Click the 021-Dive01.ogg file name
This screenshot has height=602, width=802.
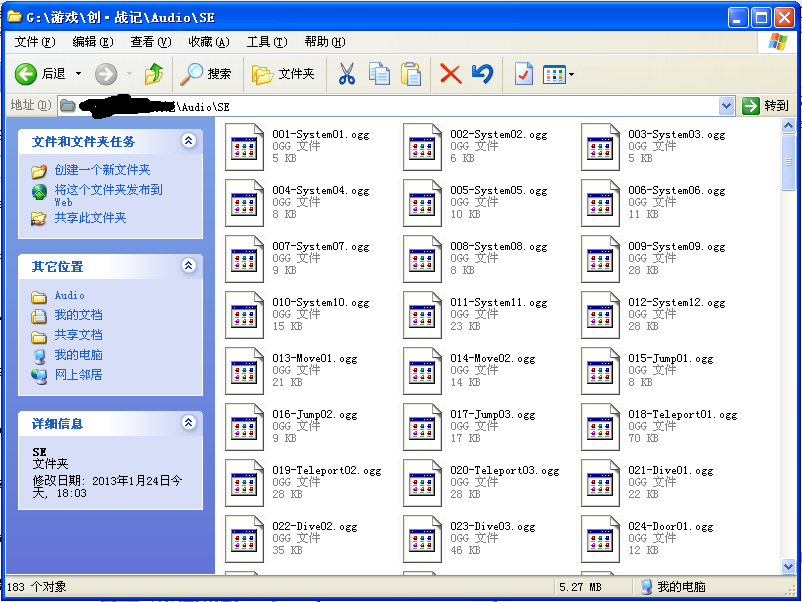pyautogui.click(x=671, y=471)
